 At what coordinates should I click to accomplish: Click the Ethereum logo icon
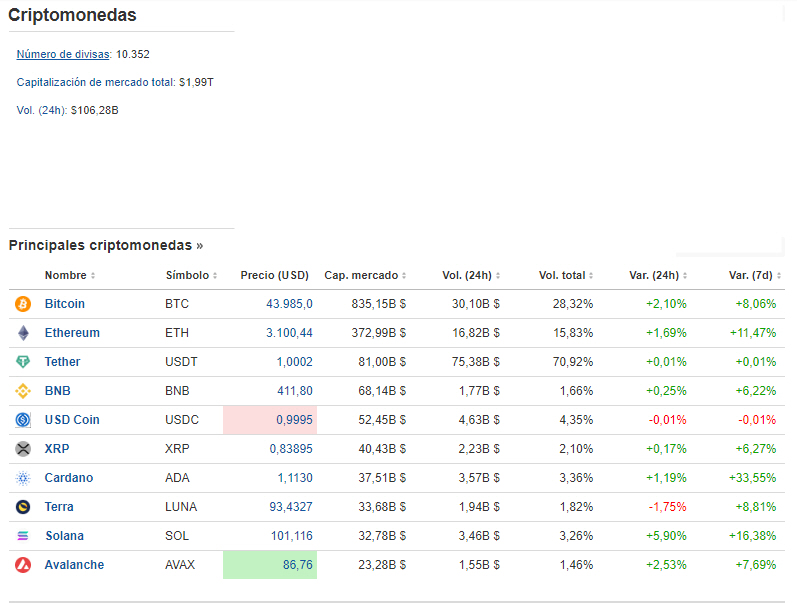pos(23,333)
